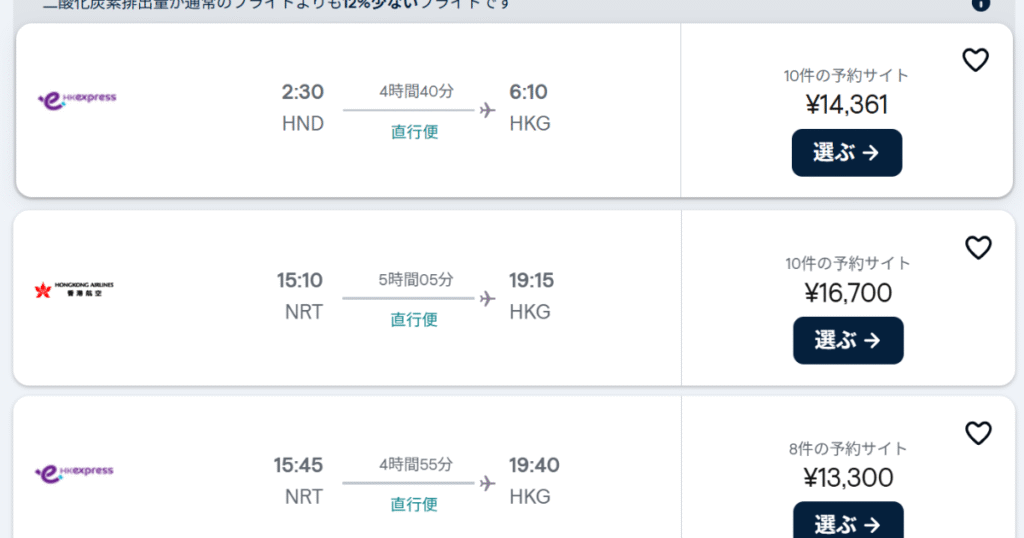Save the 2:30 HND flight with heart icon
The image size is (1024, 538).
click(x=976, y=60)
